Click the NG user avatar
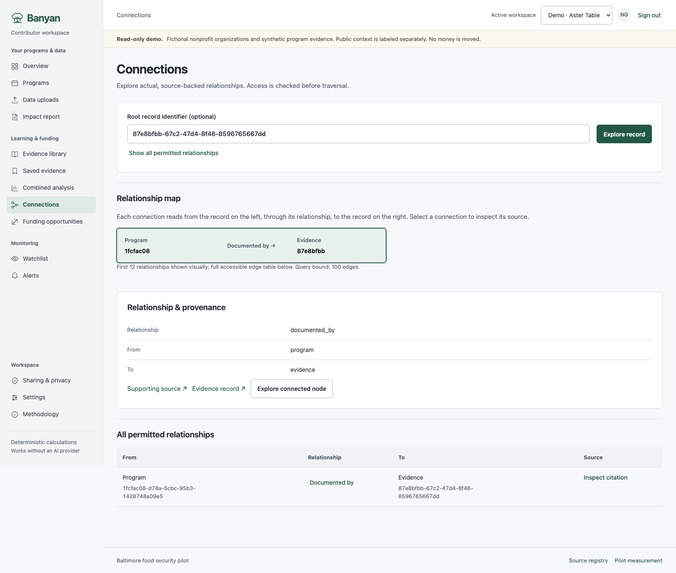676x573 pixels. [624, 15]
